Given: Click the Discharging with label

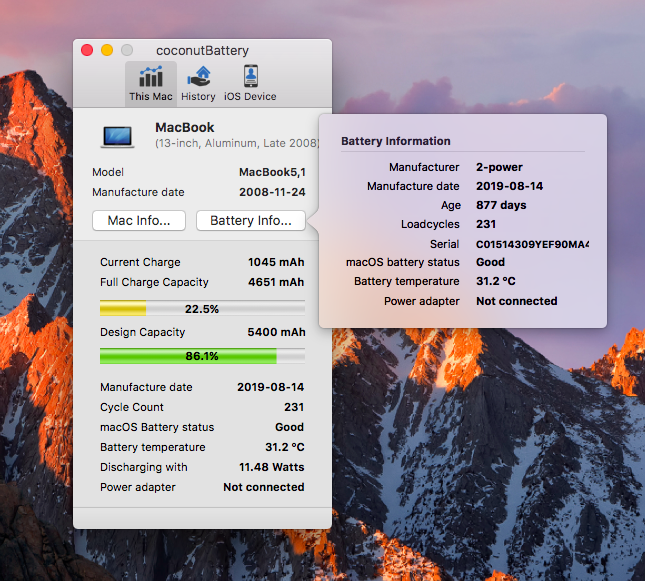Looking at the screenshot, I should click(144, 467).
